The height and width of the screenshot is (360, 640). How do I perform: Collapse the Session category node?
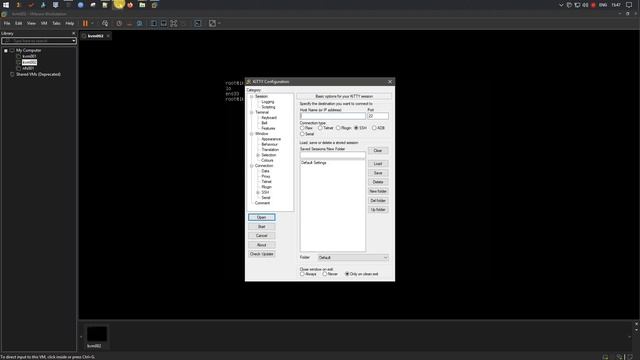pyautogui.click(x=252, y=97)
